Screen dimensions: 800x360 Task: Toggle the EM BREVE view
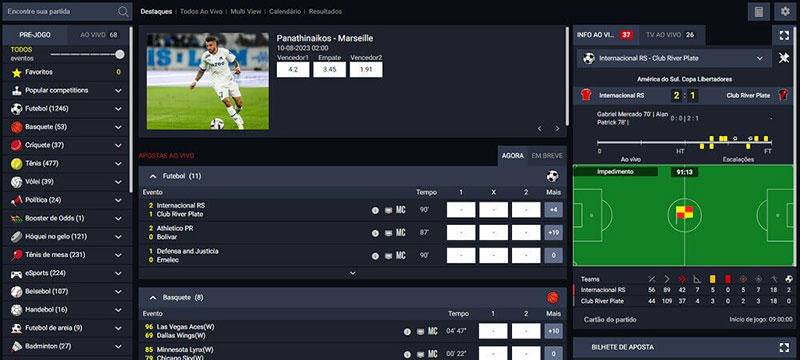tap(547, 156)
